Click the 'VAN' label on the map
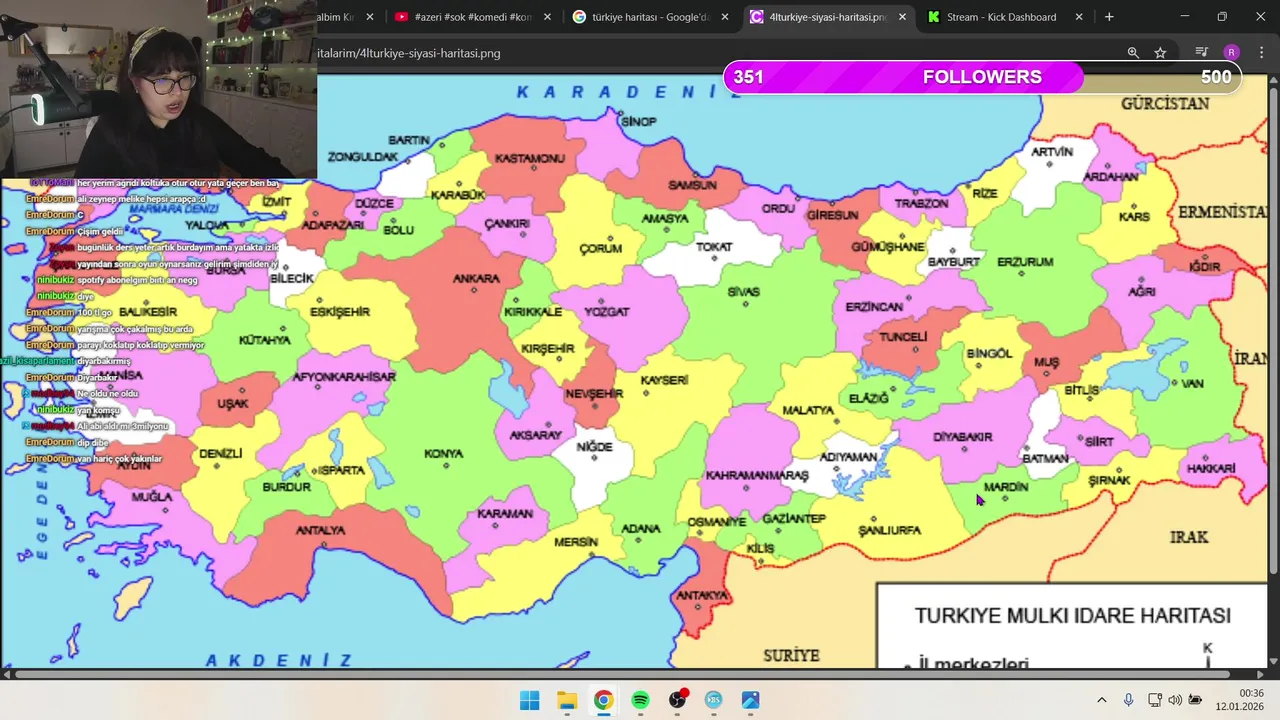 point(1192,384)
